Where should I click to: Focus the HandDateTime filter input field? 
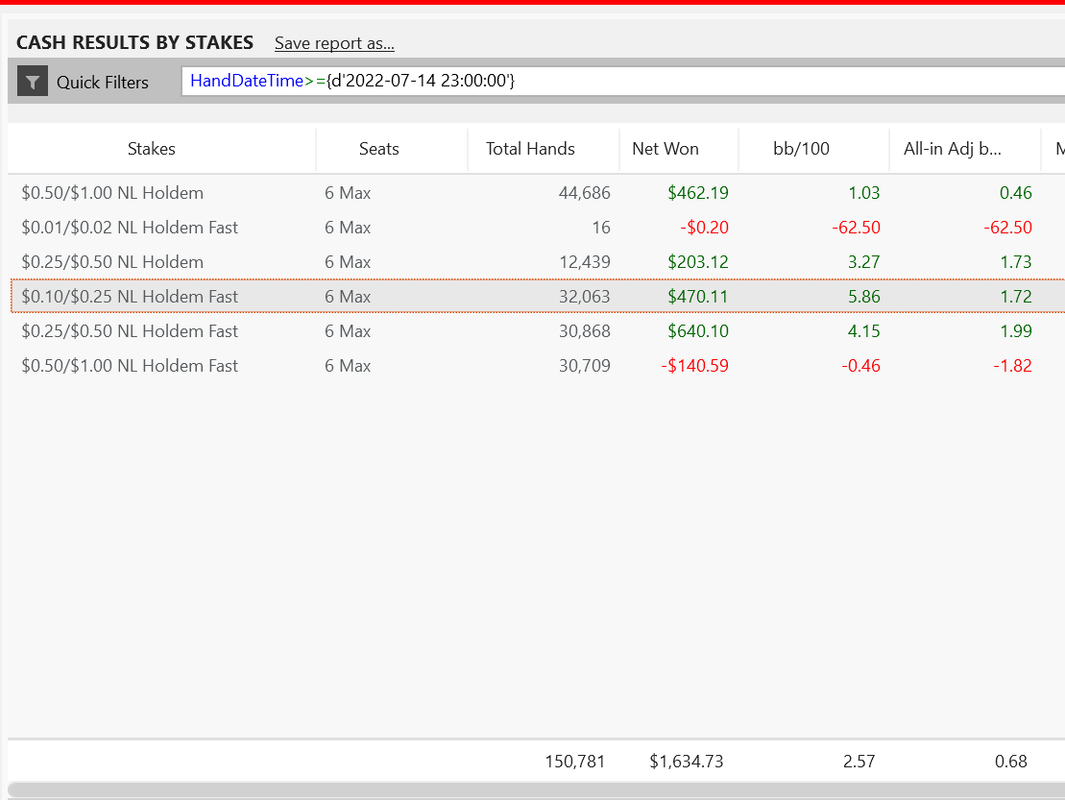click(623, 81)
